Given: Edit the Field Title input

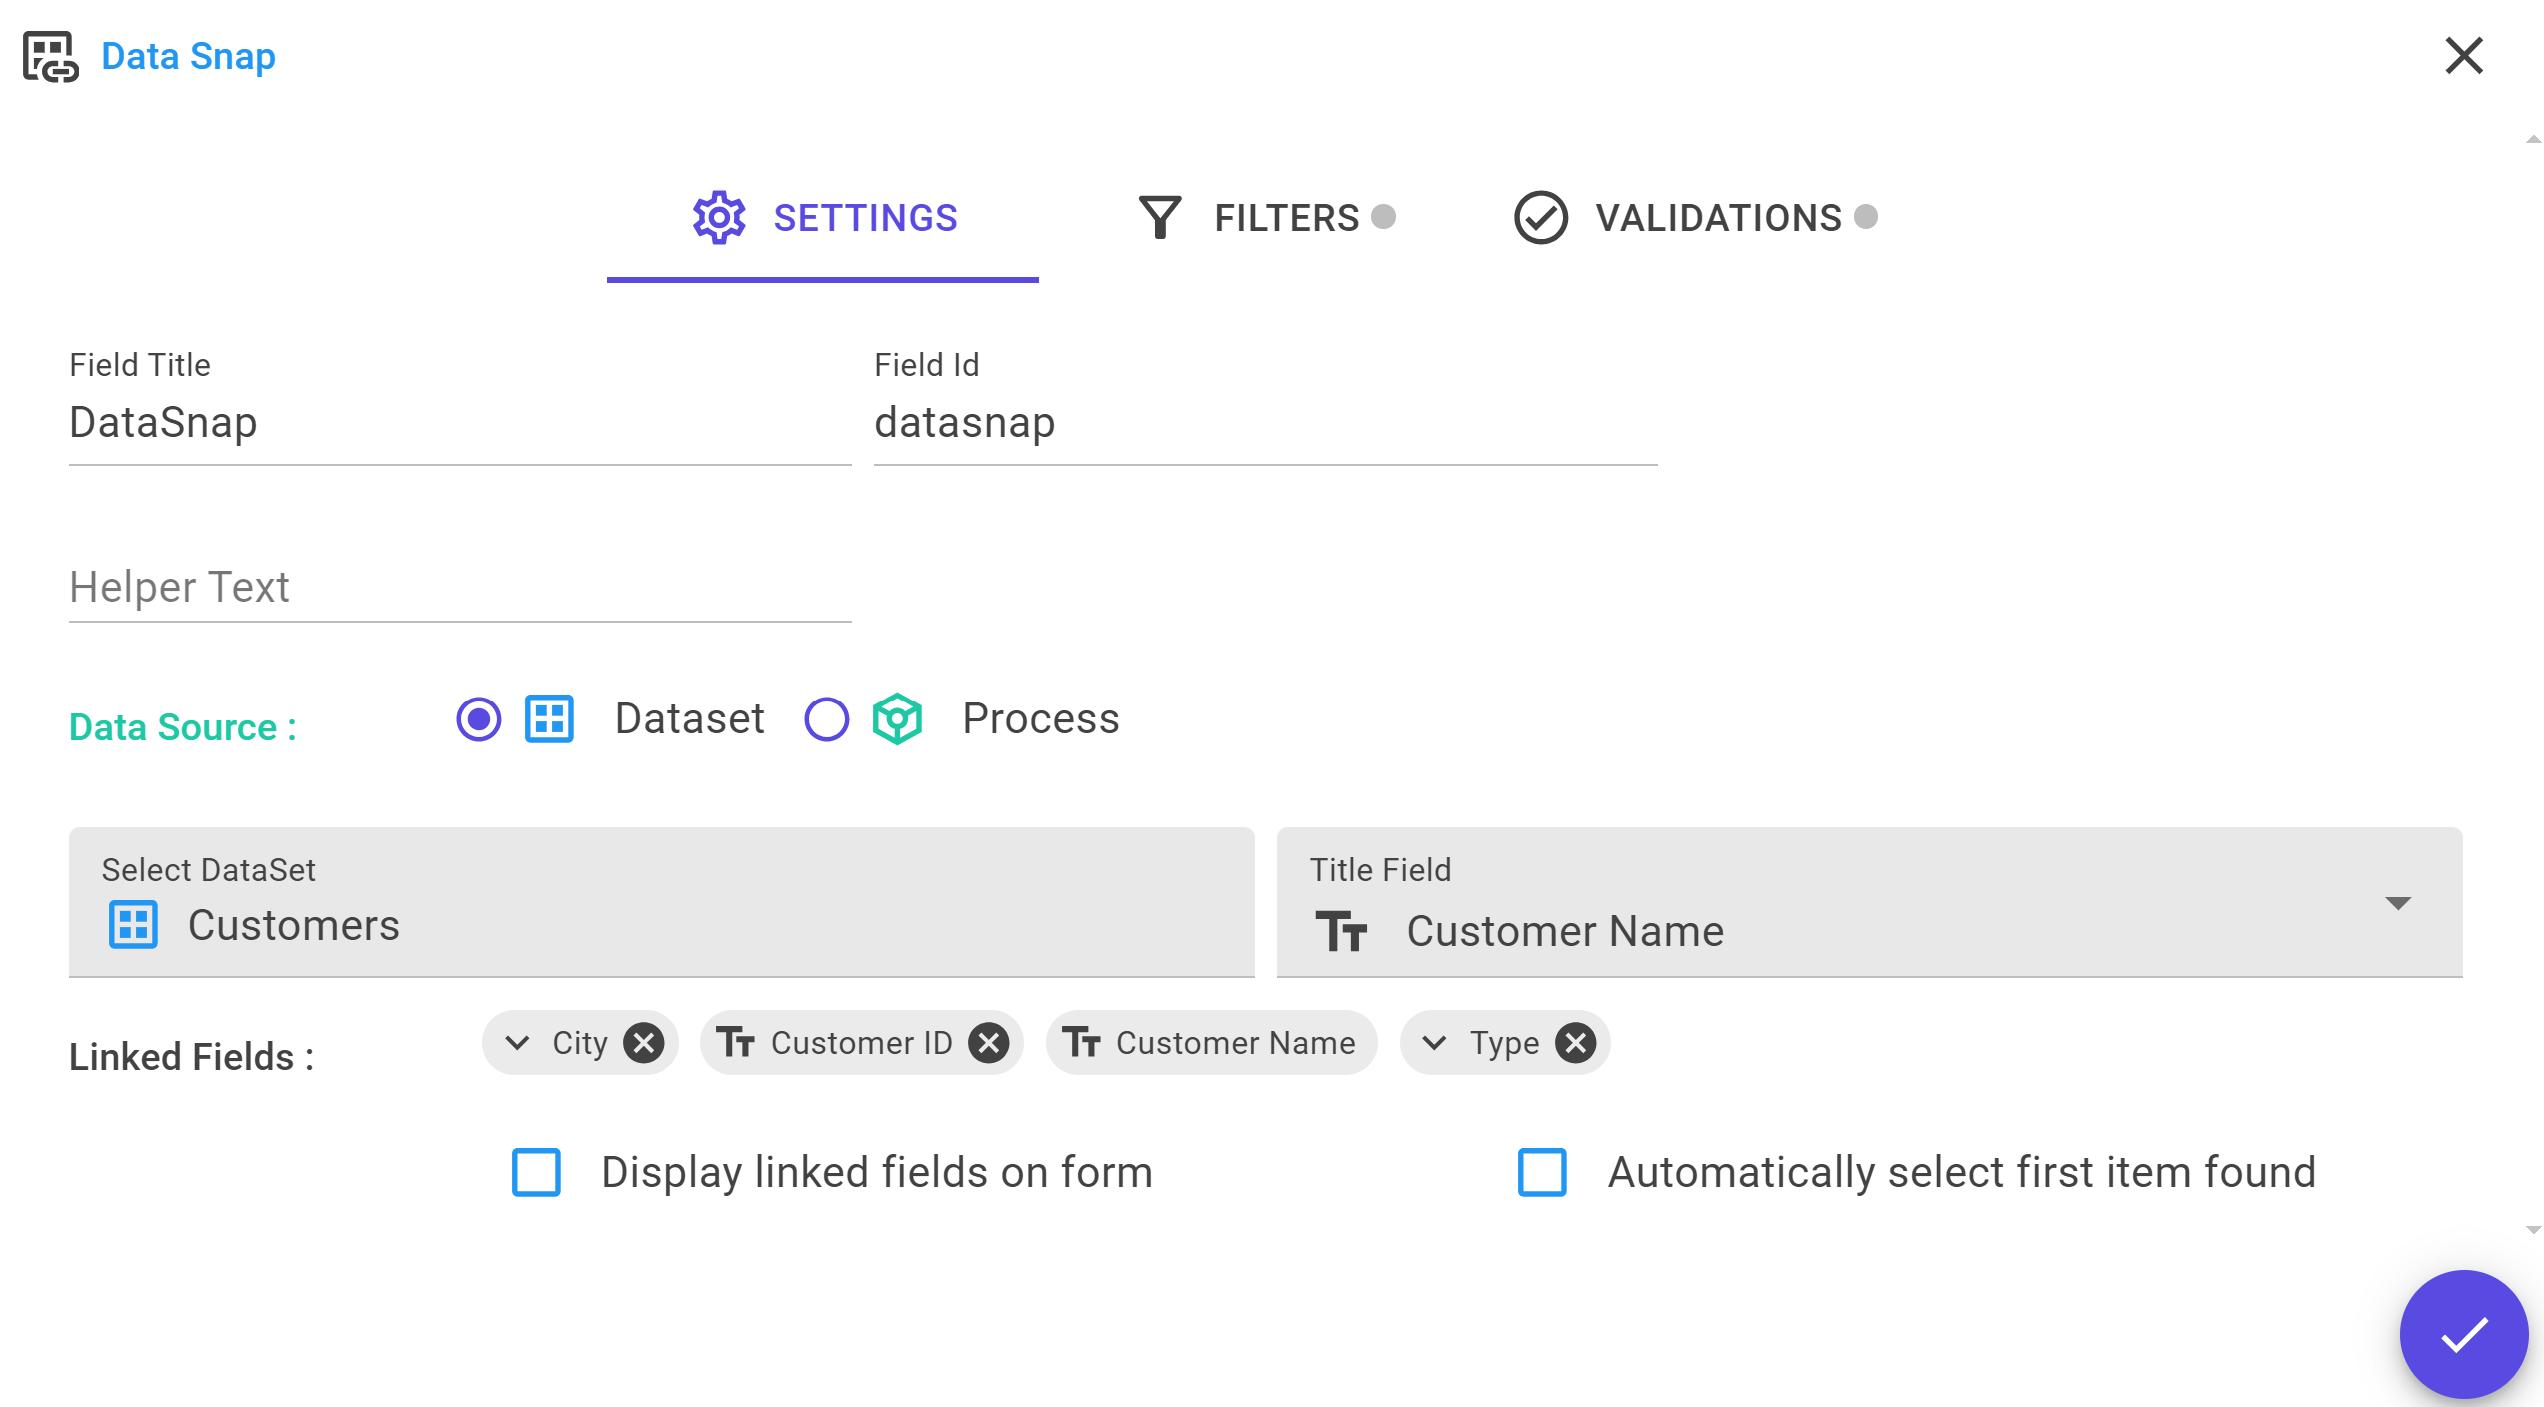Looking at the screenshot, I should pyautogui.click(x=460, y=423).
